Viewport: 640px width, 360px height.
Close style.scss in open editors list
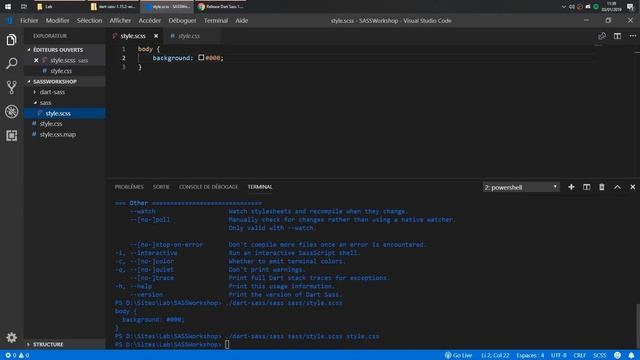point(36,60)
